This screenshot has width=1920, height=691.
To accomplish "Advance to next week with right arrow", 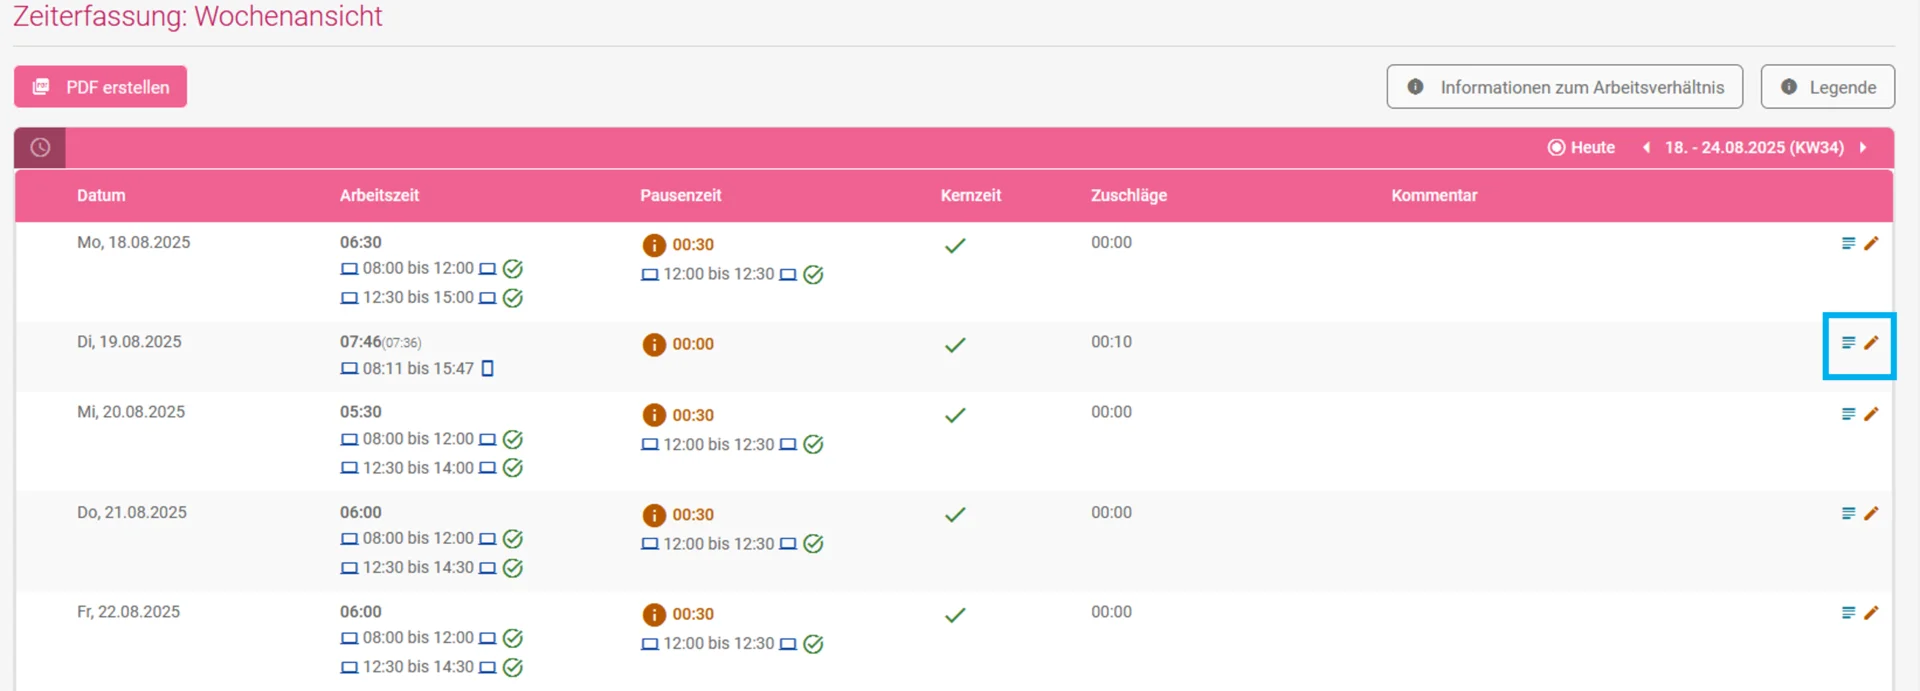I will point(1863,147).
